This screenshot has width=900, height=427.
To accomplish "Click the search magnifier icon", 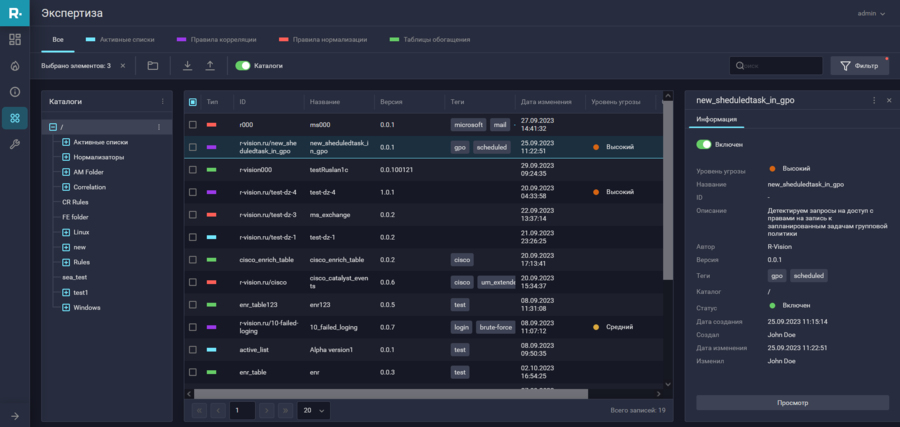I will [x=740, y=66].
